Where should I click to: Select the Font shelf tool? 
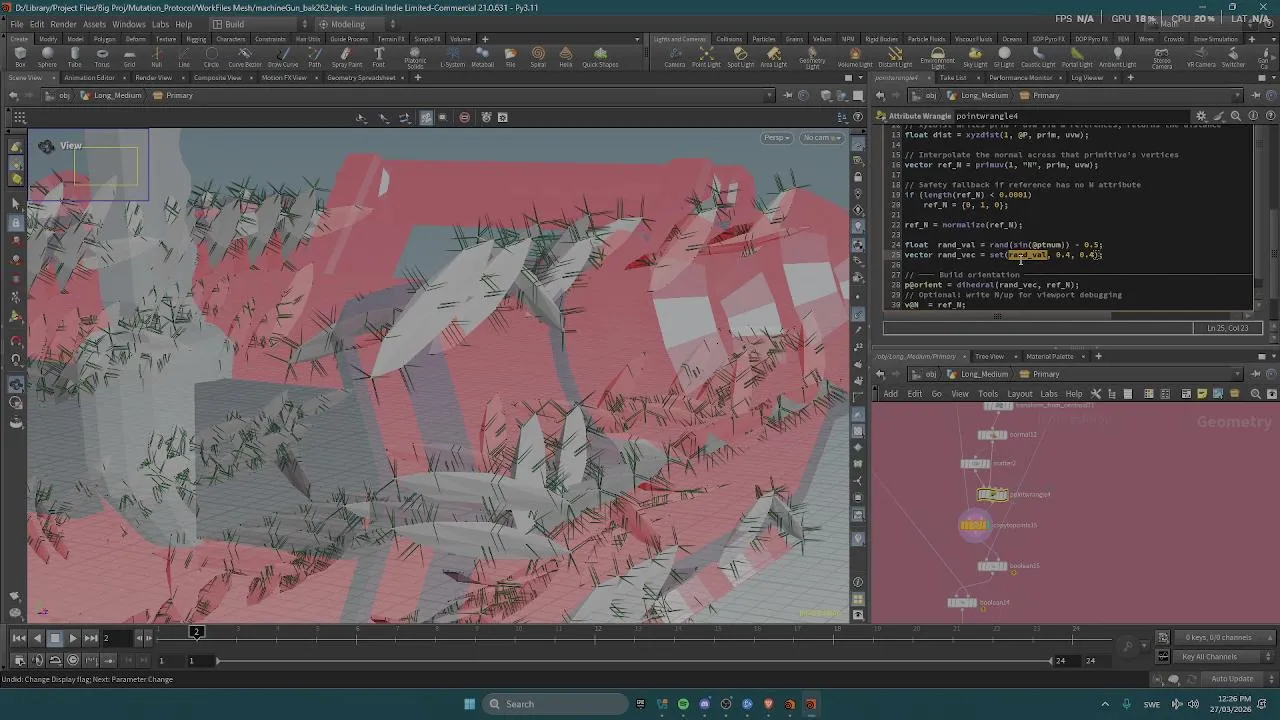(x=379, y=57)
